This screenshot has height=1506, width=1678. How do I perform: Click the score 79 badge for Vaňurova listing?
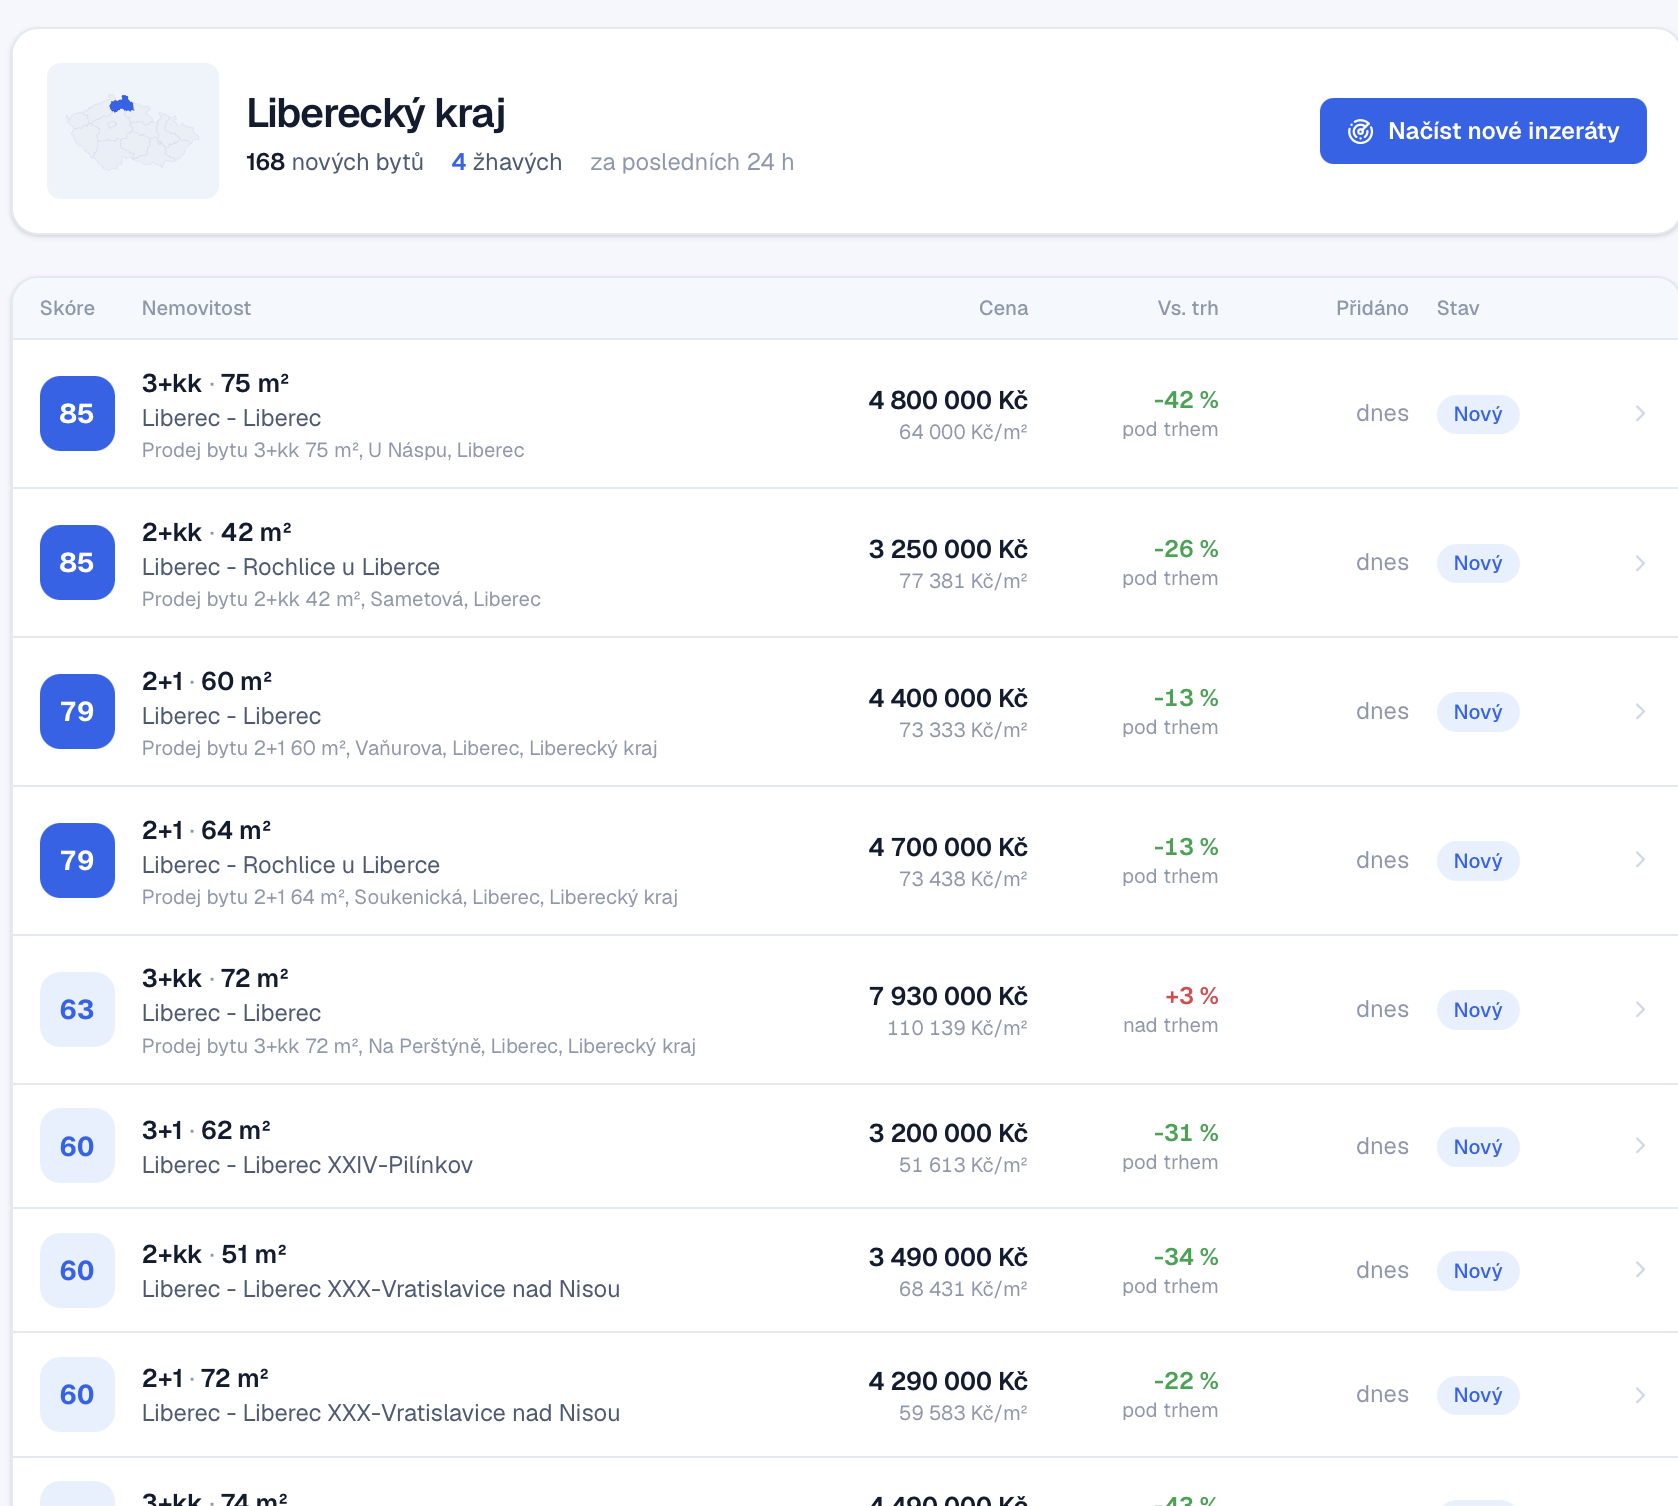tap(77, 711)
